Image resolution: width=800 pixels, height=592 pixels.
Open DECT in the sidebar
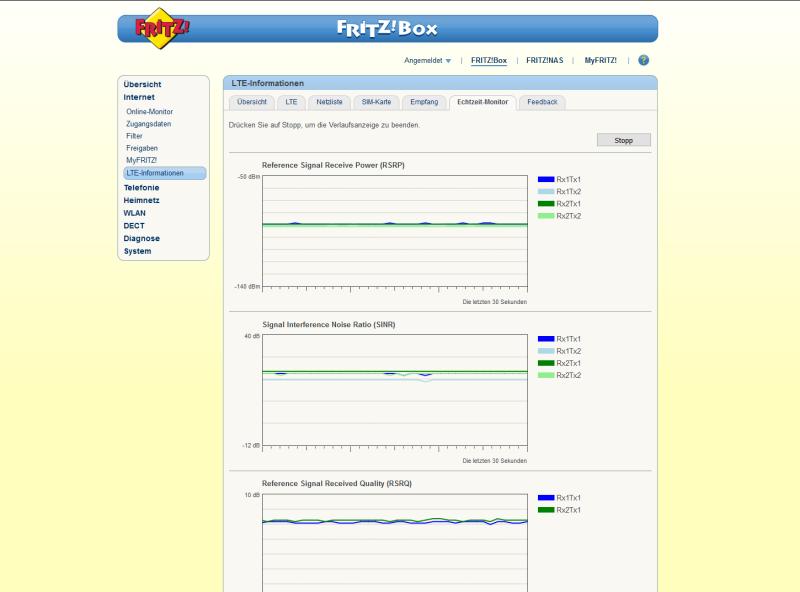point(134,226)
